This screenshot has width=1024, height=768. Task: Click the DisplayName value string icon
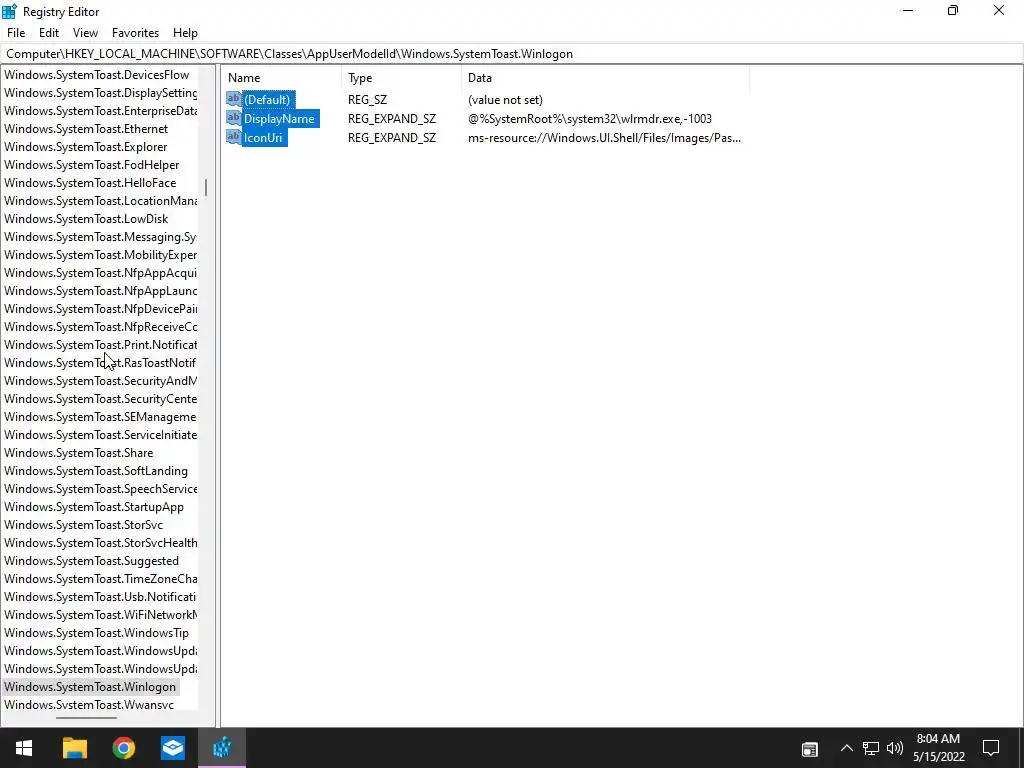point(234,118)
